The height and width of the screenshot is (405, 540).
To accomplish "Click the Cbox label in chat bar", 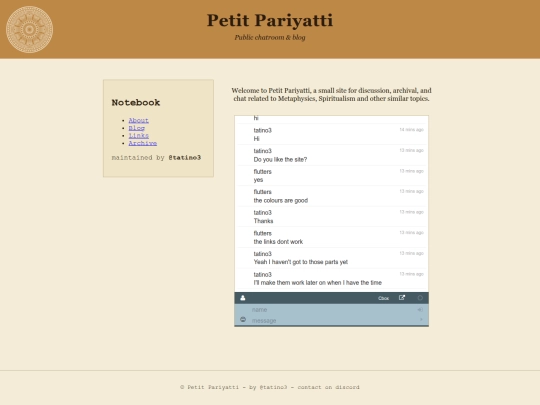I will [383, 298].
